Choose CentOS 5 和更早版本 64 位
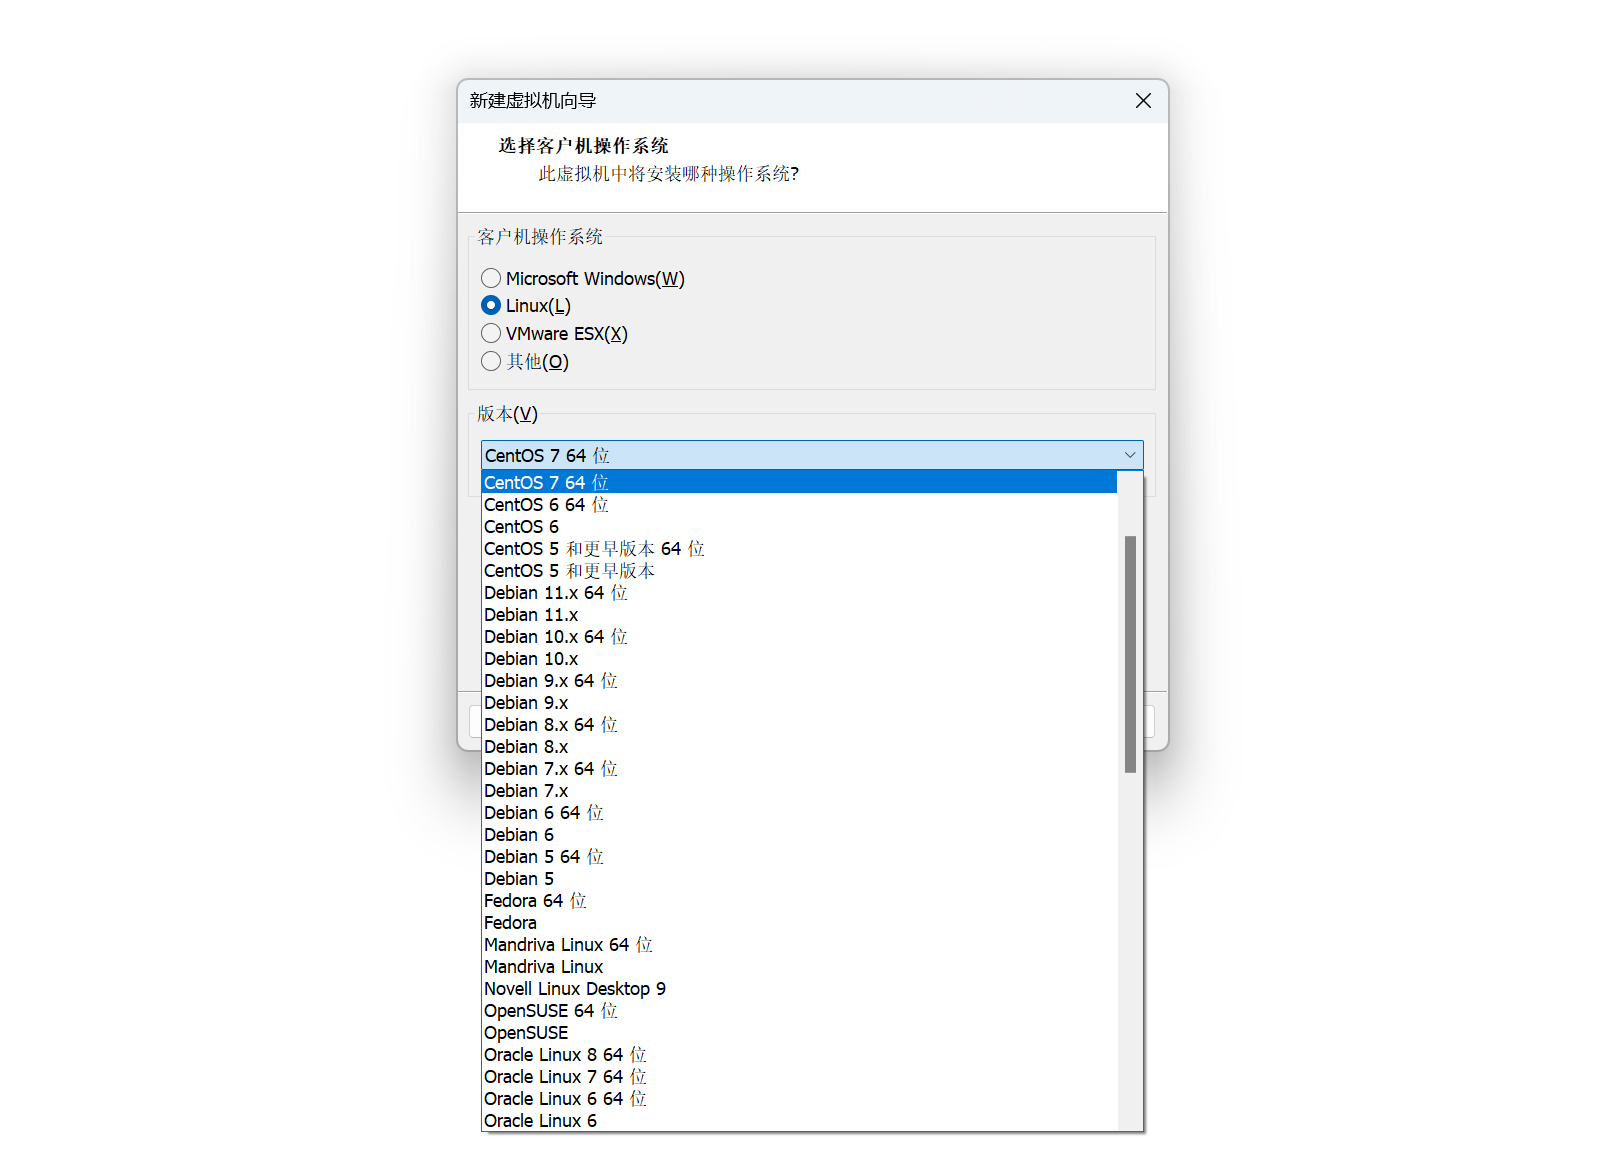The height and width of the screenshot is (1150, 1603). click(799, 548)
